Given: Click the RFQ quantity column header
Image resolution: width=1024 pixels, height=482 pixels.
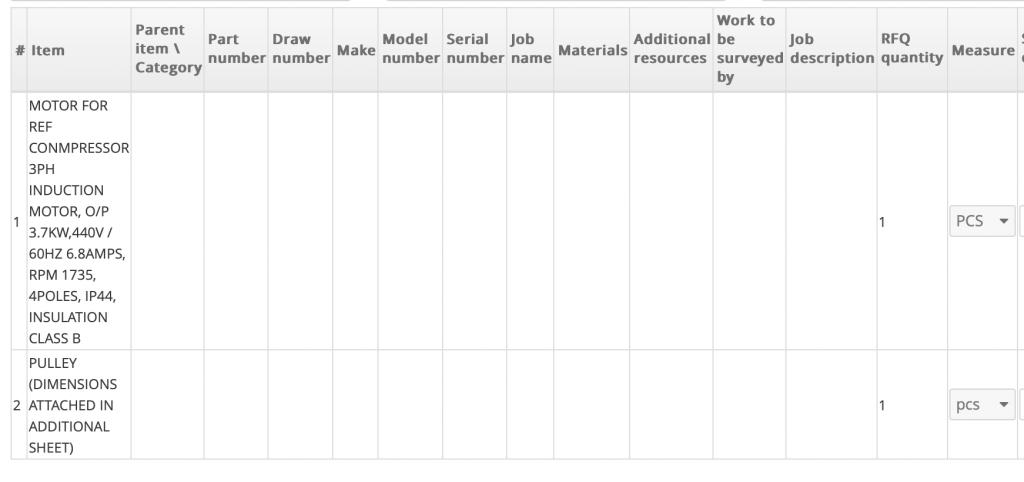Looking at the screenshot, I should click(911, 49).
